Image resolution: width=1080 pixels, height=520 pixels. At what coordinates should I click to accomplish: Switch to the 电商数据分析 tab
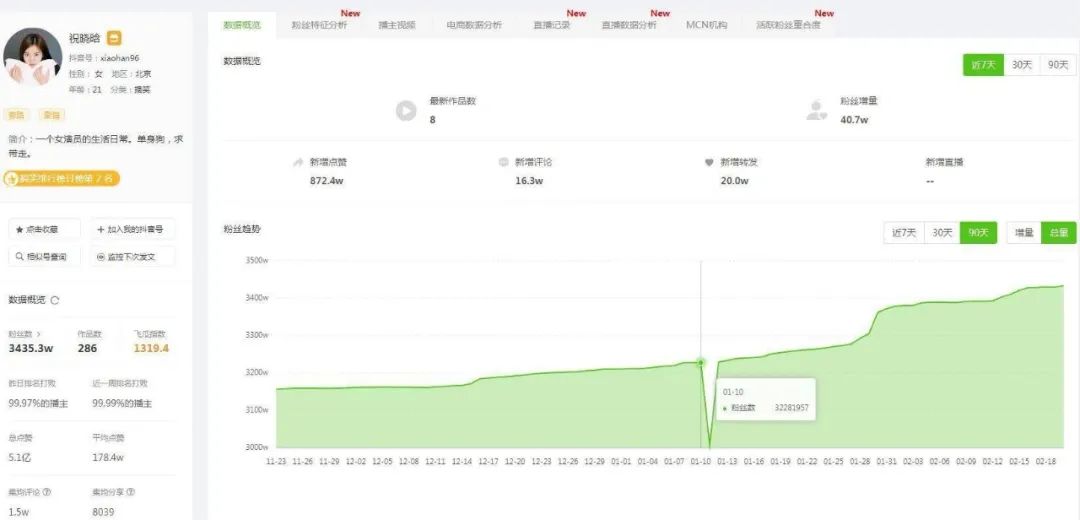[x=474, y=25]
